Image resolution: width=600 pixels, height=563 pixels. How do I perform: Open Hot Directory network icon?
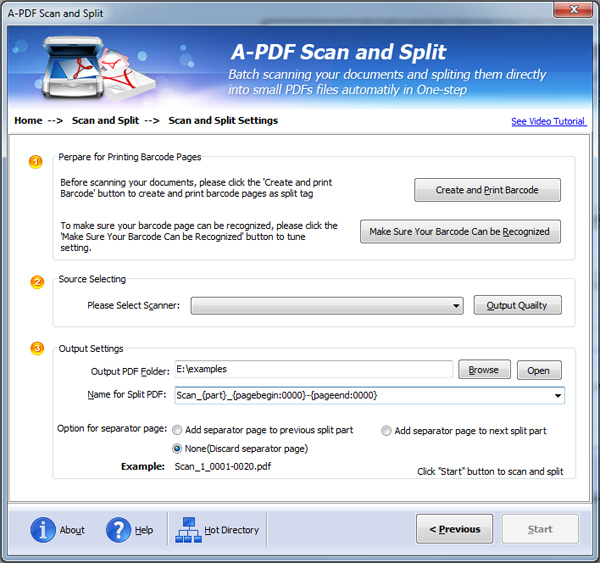(188, 530)
